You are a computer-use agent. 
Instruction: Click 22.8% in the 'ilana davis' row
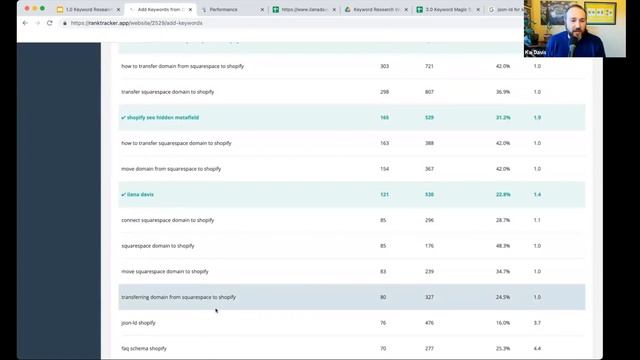pos(503,195)
